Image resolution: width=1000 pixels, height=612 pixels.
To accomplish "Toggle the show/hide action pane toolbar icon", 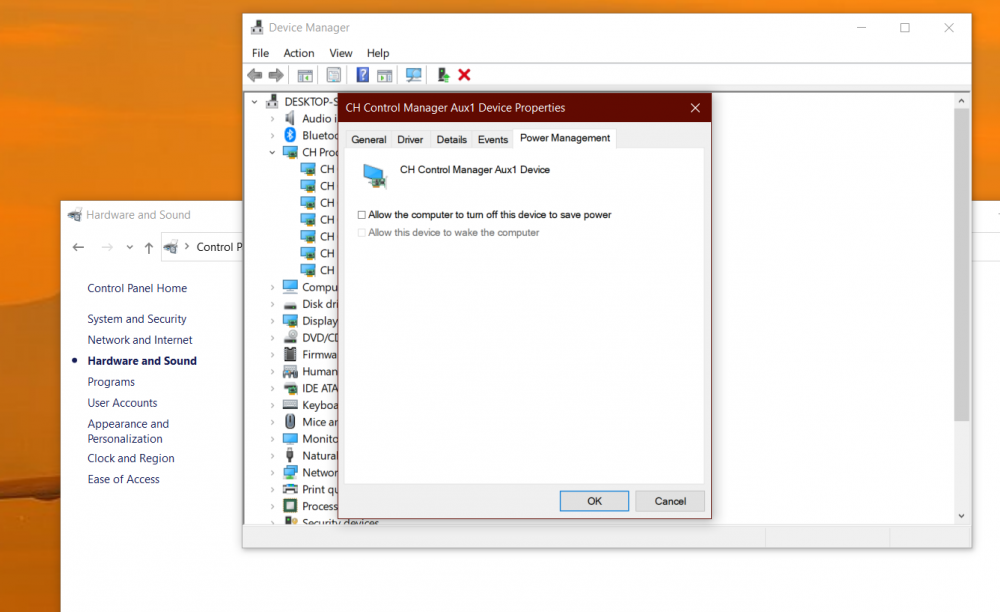I will point(385,75).
